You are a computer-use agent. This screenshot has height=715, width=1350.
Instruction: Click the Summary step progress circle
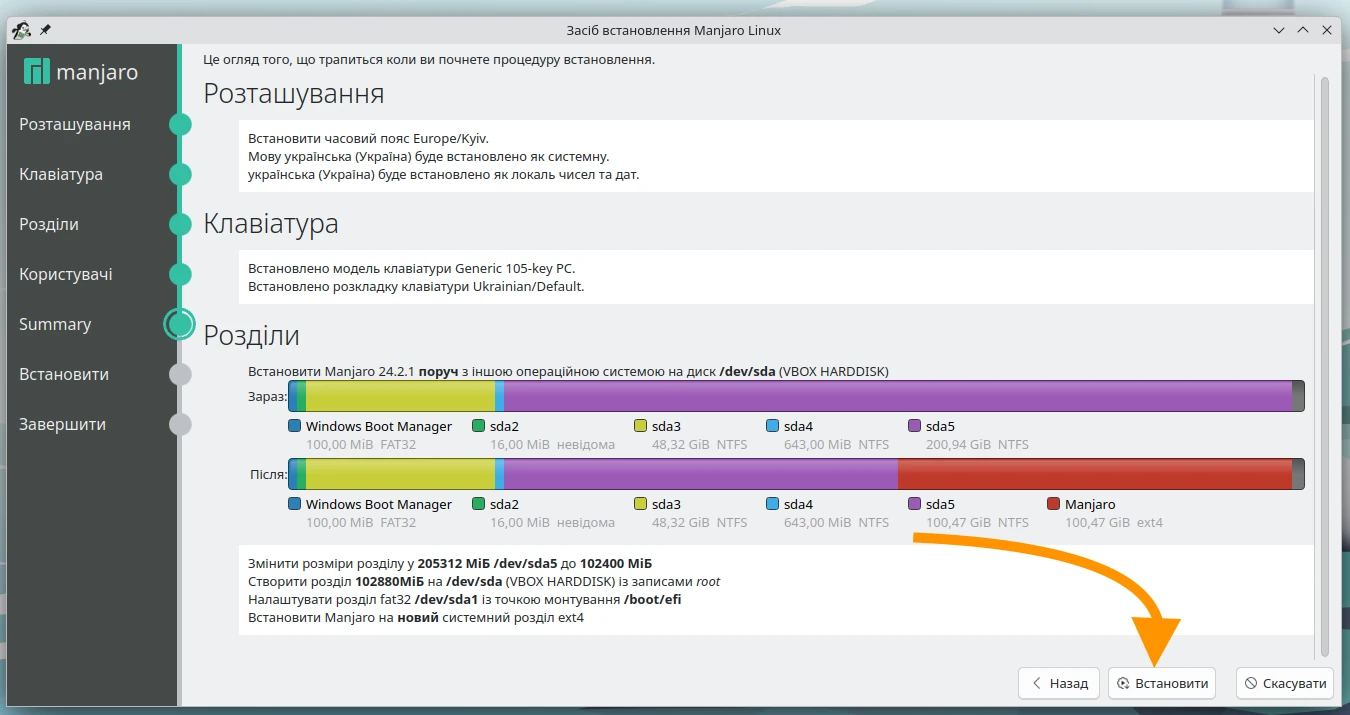(x=180, y=324)
